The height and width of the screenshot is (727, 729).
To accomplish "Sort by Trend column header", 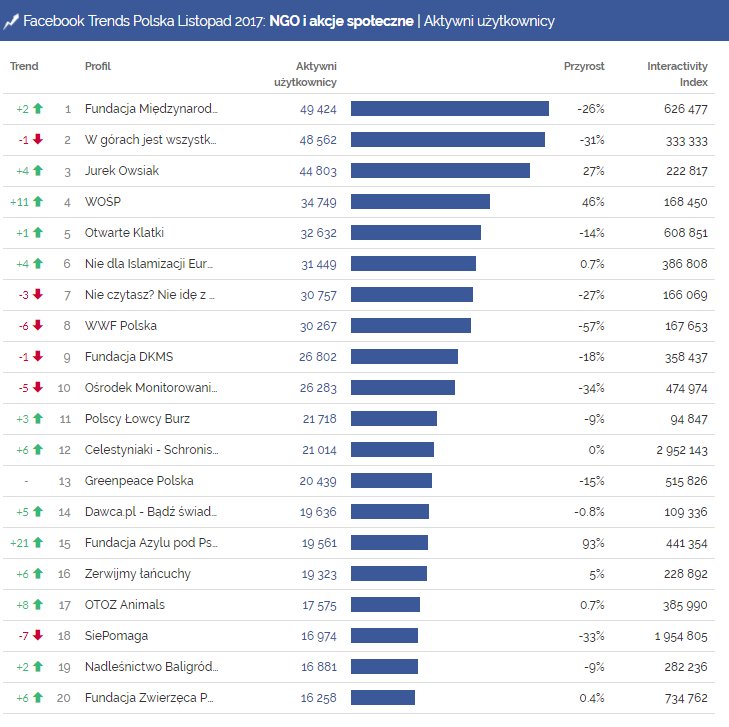I will (x=24, y=67).
